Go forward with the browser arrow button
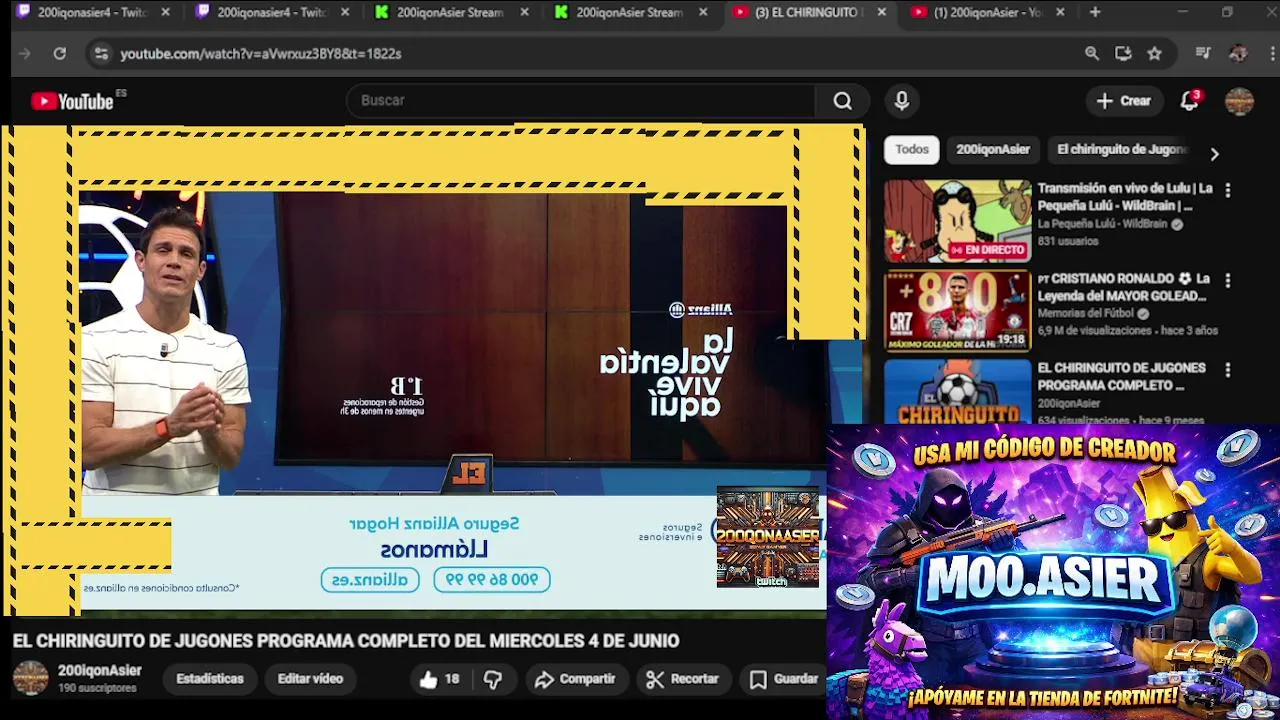 (x=25, y=53)
